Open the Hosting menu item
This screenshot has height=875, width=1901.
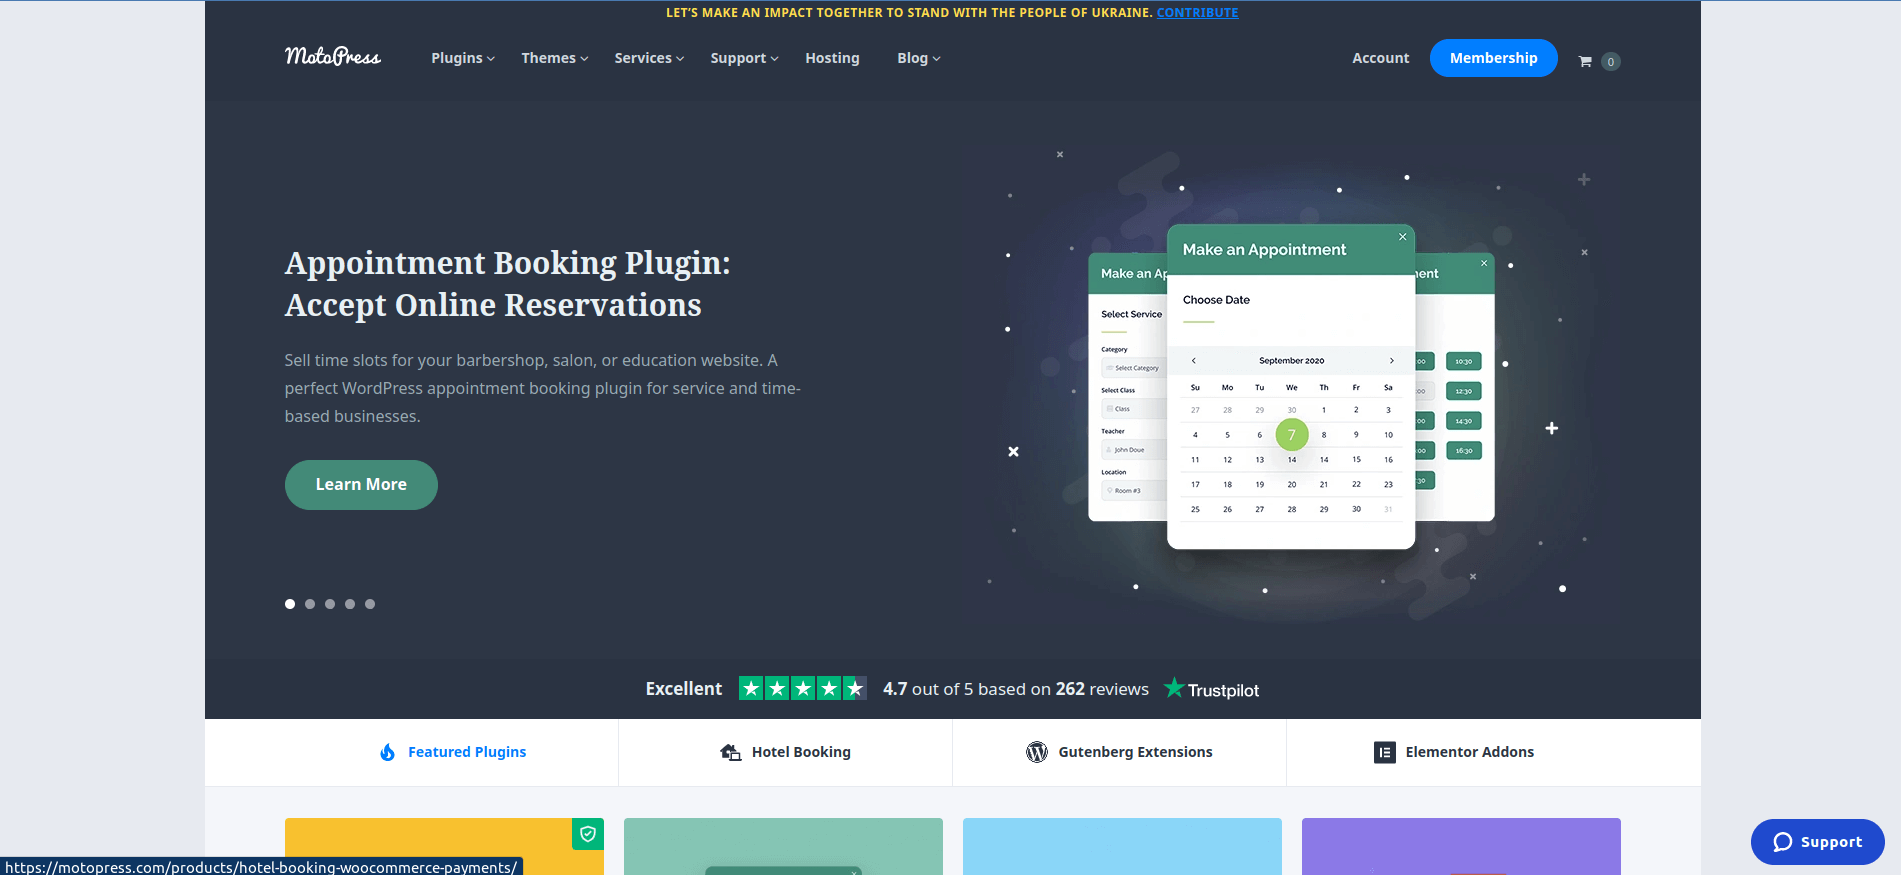pos(832,58)
